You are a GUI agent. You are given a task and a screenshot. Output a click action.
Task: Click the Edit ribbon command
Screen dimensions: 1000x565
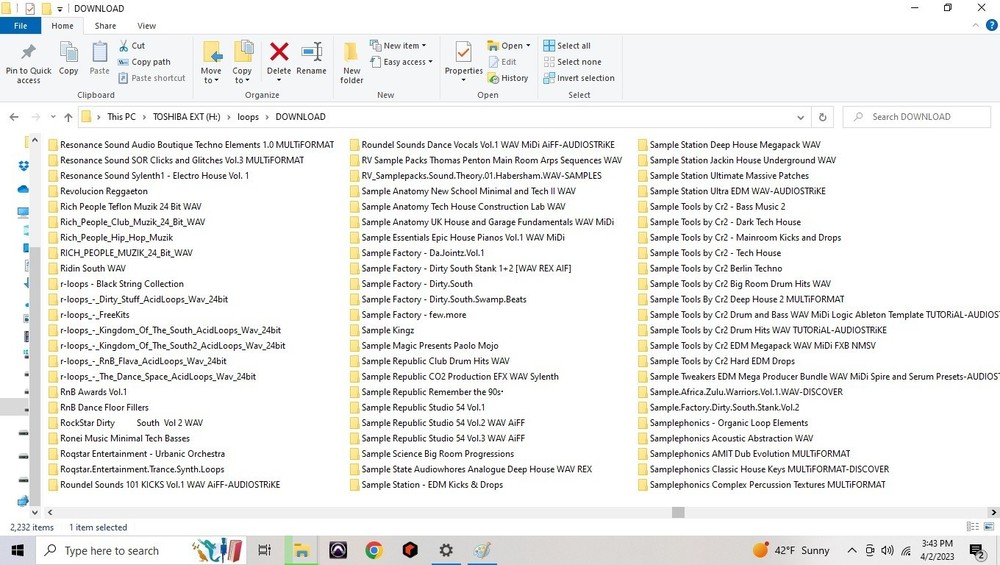(502, 62)
